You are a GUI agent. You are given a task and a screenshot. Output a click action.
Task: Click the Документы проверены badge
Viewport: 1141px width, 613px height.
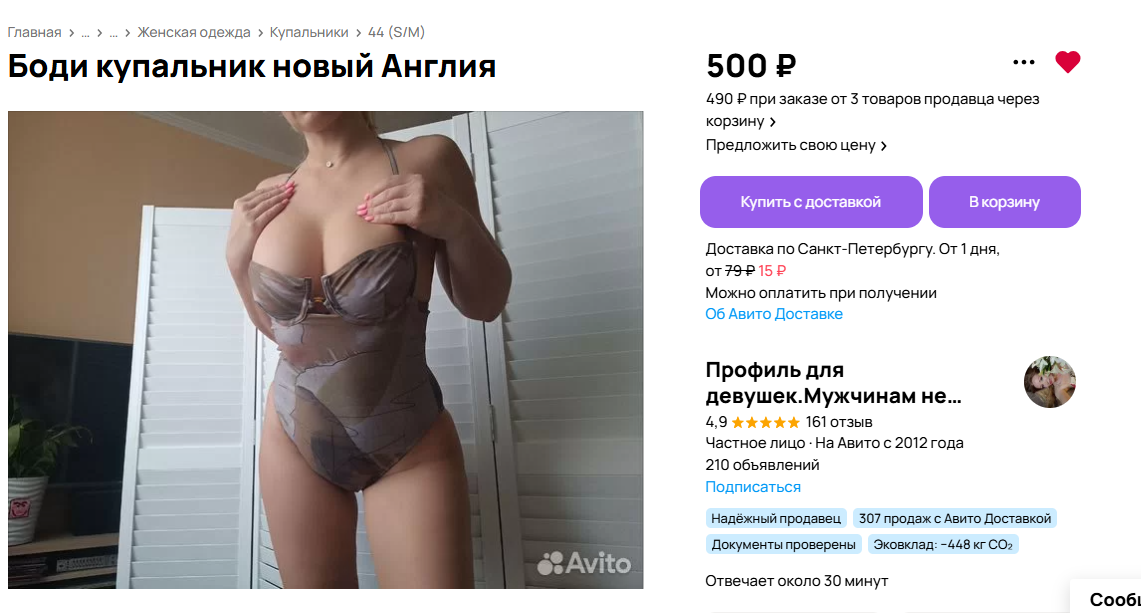[x=783, y=544]
